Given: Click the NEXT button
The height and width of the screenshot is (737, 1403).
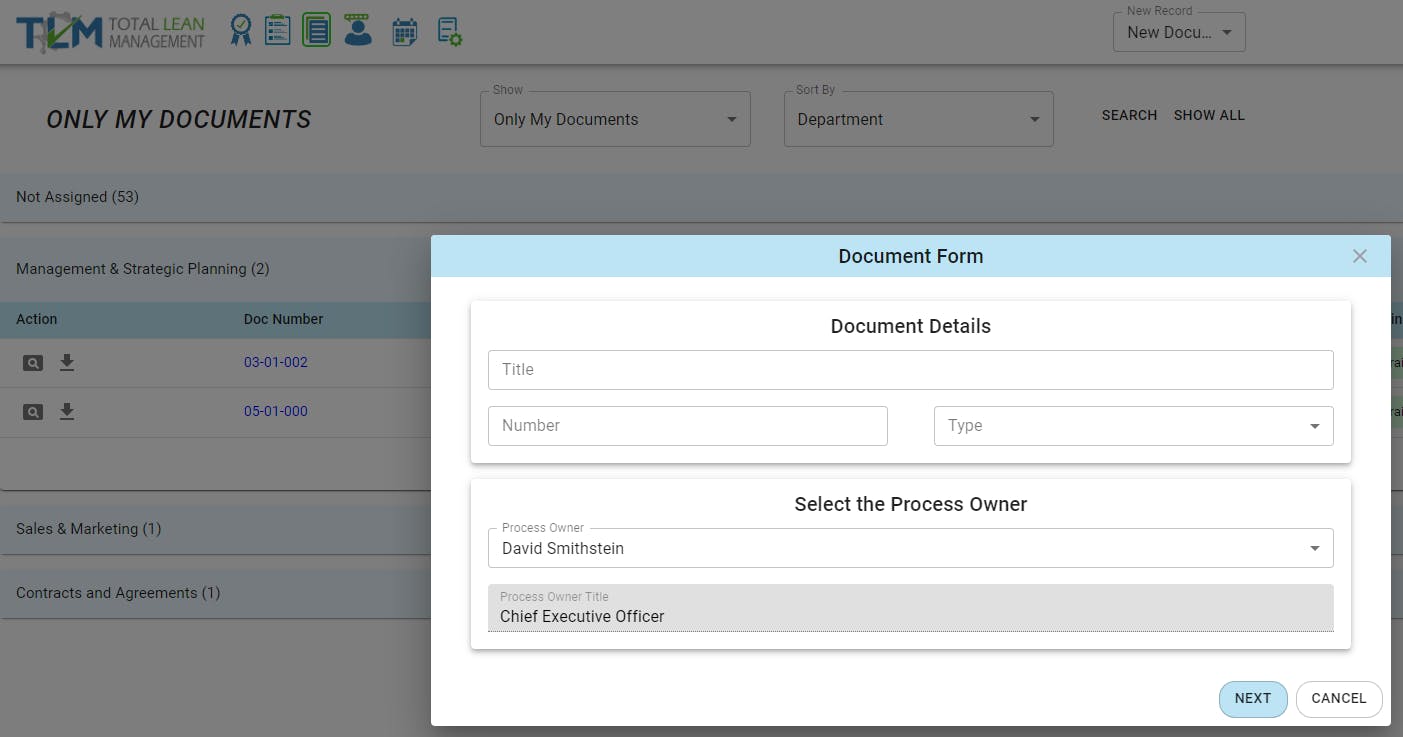Looking at the screenshot, I should pyautogui.click(x=1252, y=699).
